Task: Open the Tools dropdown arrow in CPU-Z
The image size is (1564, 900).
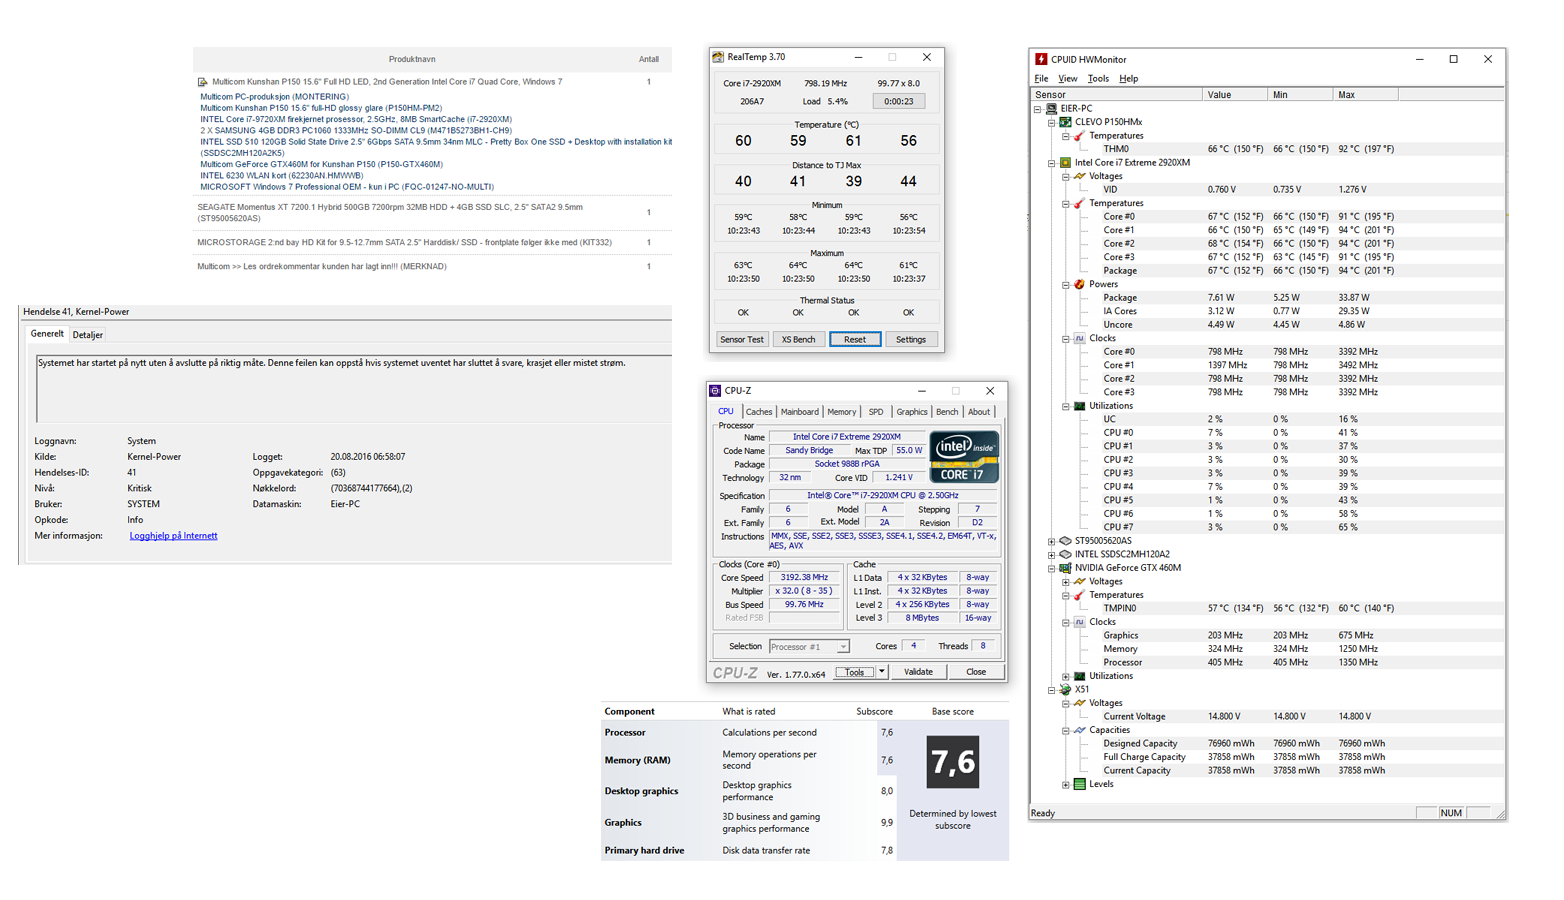Action: click(882, 672)
